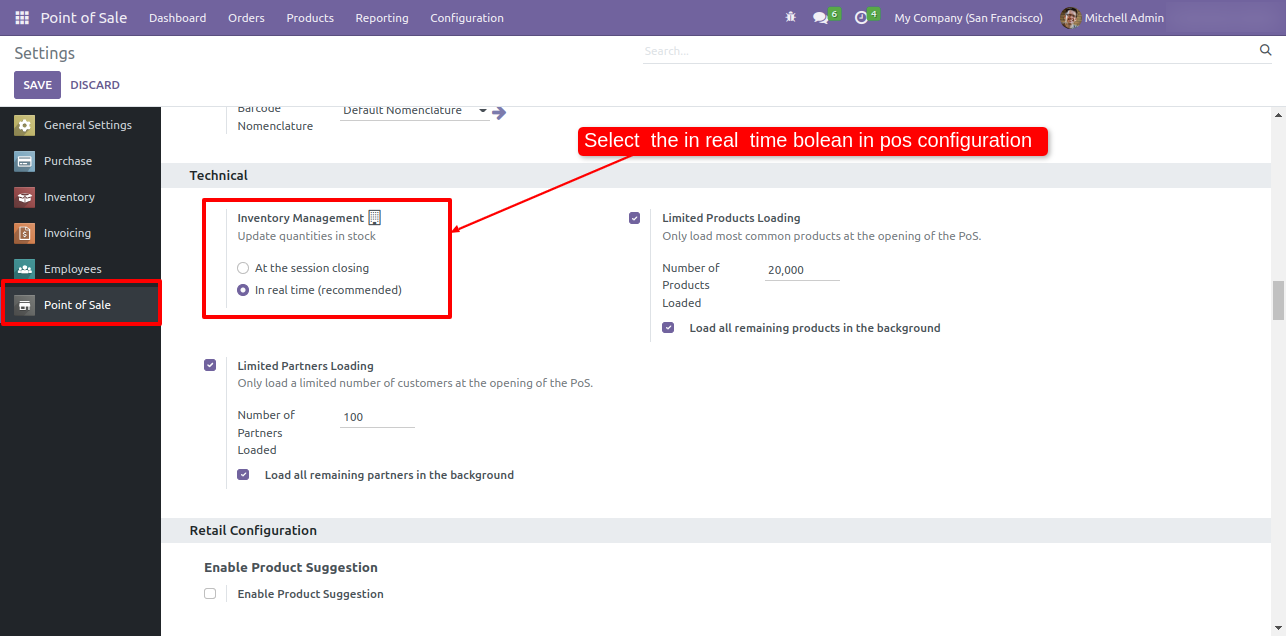Click the settings Search field
Image resolution: width=1286 pixels, height=636 pixels.
[x=948, y=50]
